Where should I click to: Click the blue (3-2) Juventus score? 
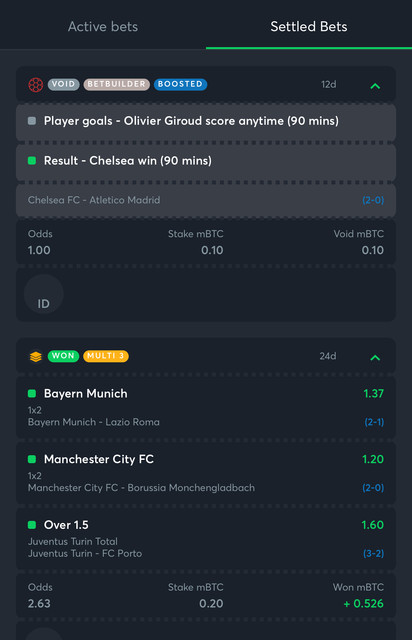374,553
